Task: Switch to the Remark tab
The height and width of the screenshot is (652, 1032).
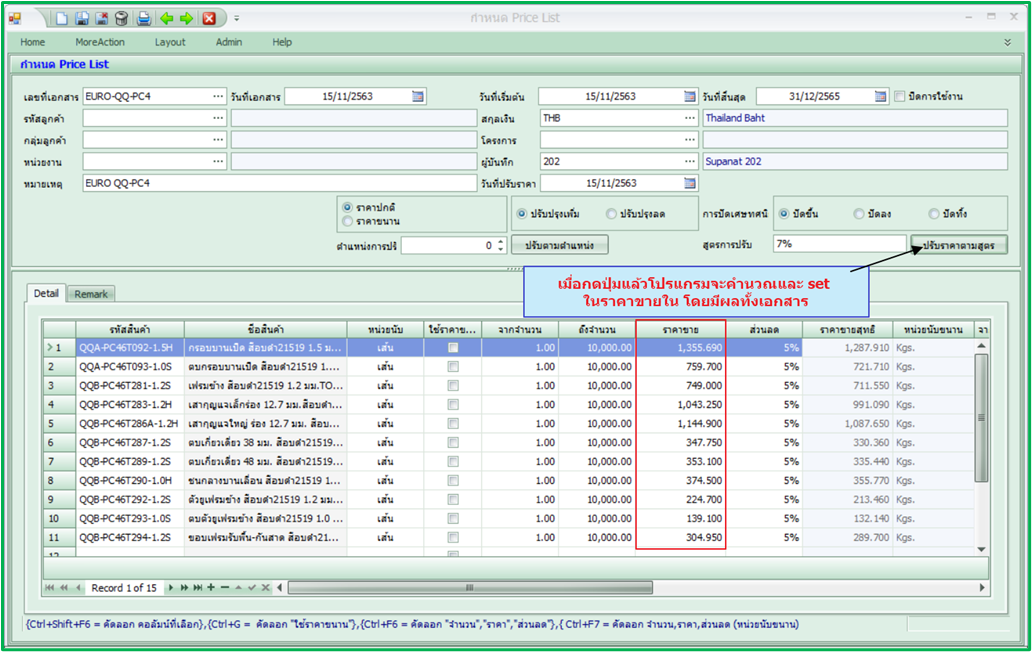Action: [90, 294]
